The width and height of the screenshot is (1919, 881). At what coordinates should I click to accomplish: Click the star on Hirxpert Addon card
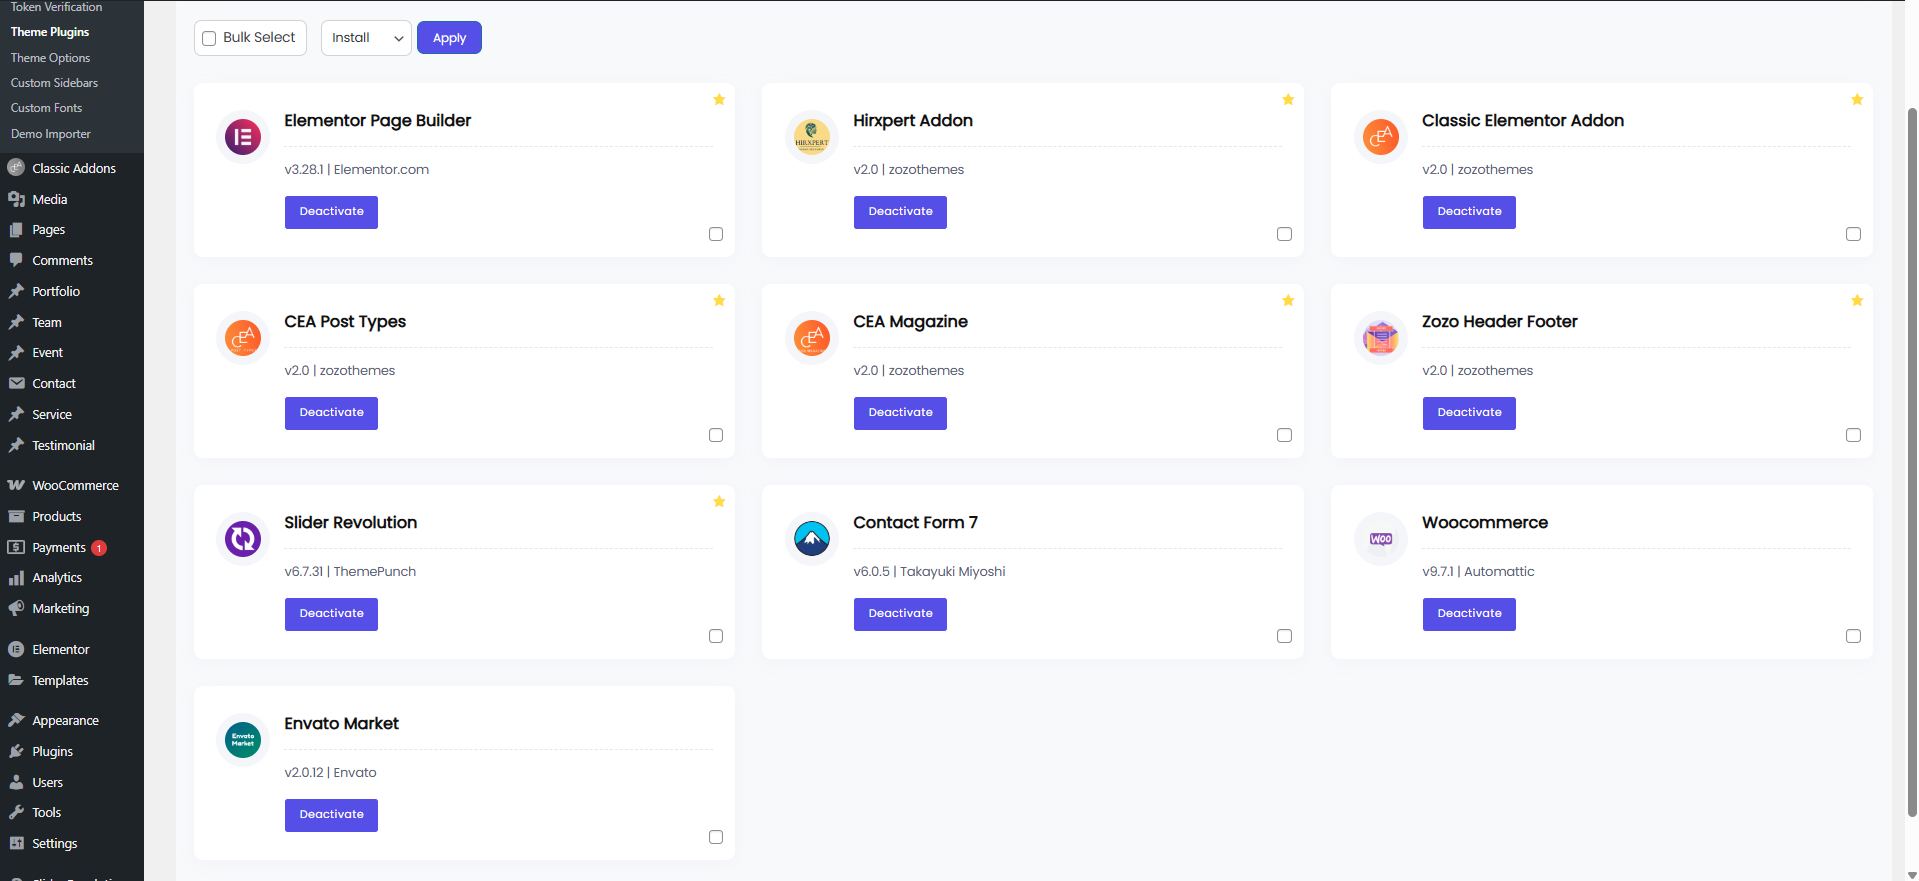click(1288, 99)
